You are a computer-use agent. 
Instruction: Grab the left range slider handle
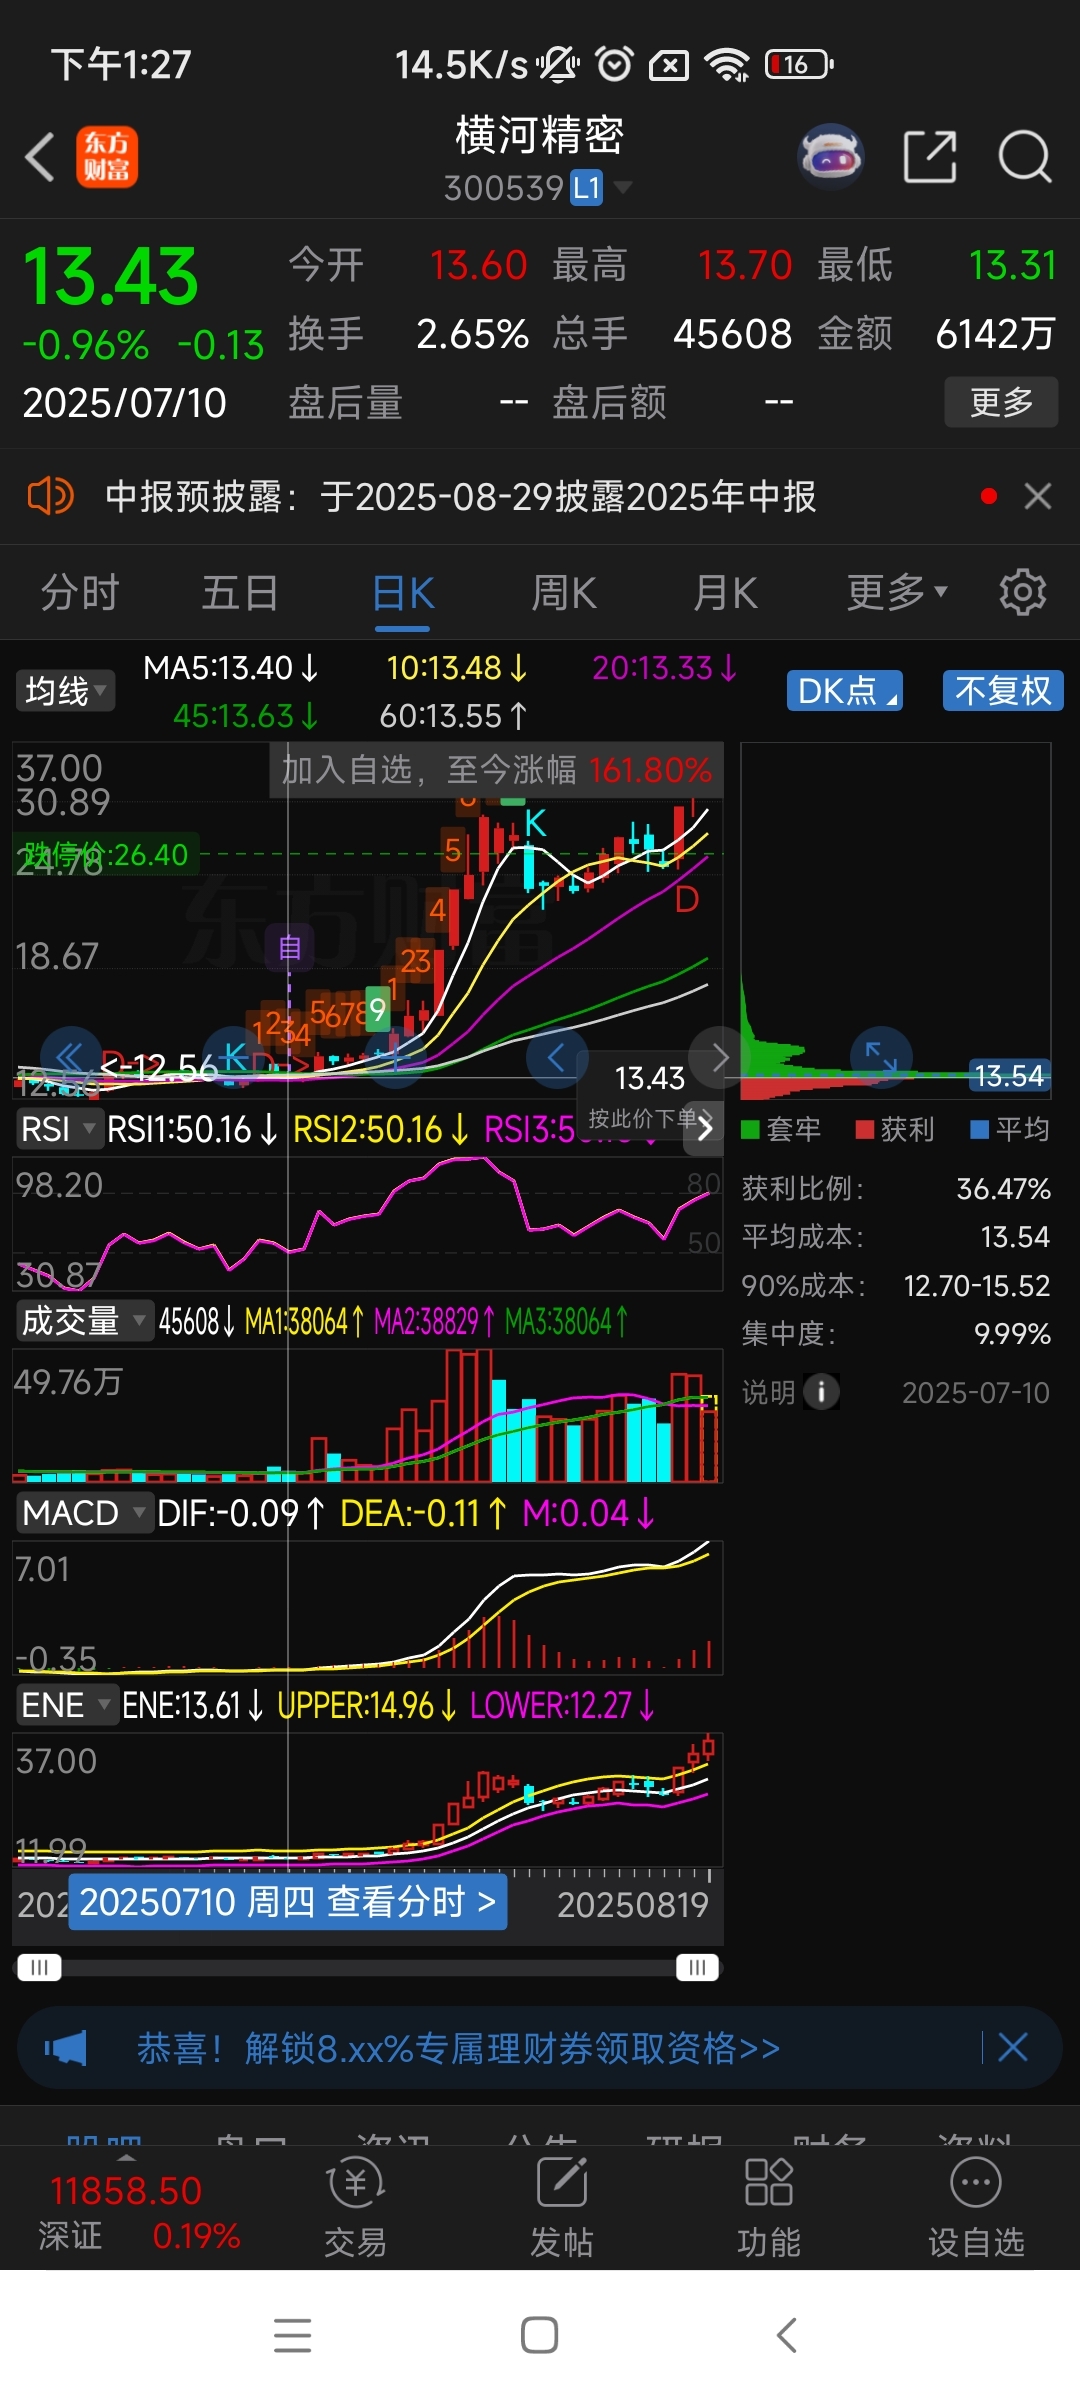point(39,1967)
